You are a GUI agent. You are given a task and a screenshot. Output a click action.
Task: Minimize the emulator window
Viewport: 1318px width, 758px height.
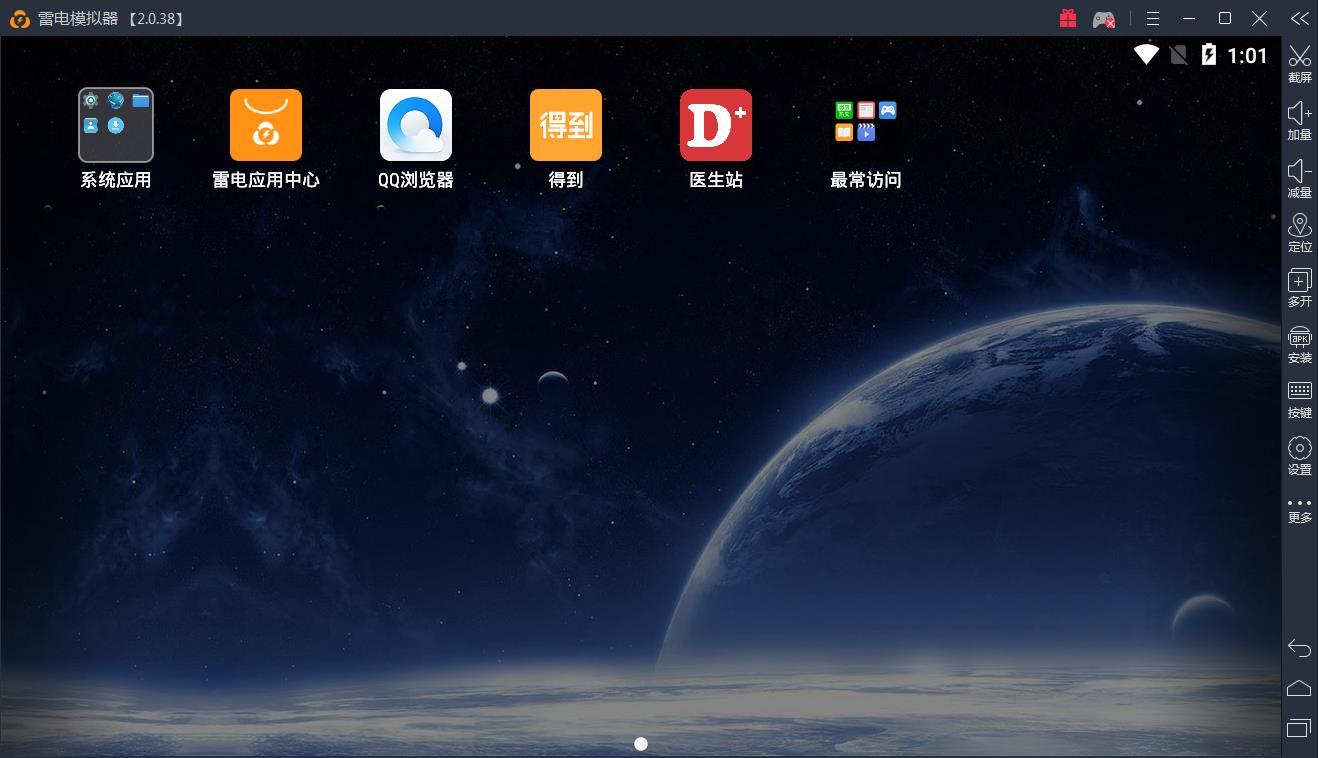click(x=1189, y=18)
